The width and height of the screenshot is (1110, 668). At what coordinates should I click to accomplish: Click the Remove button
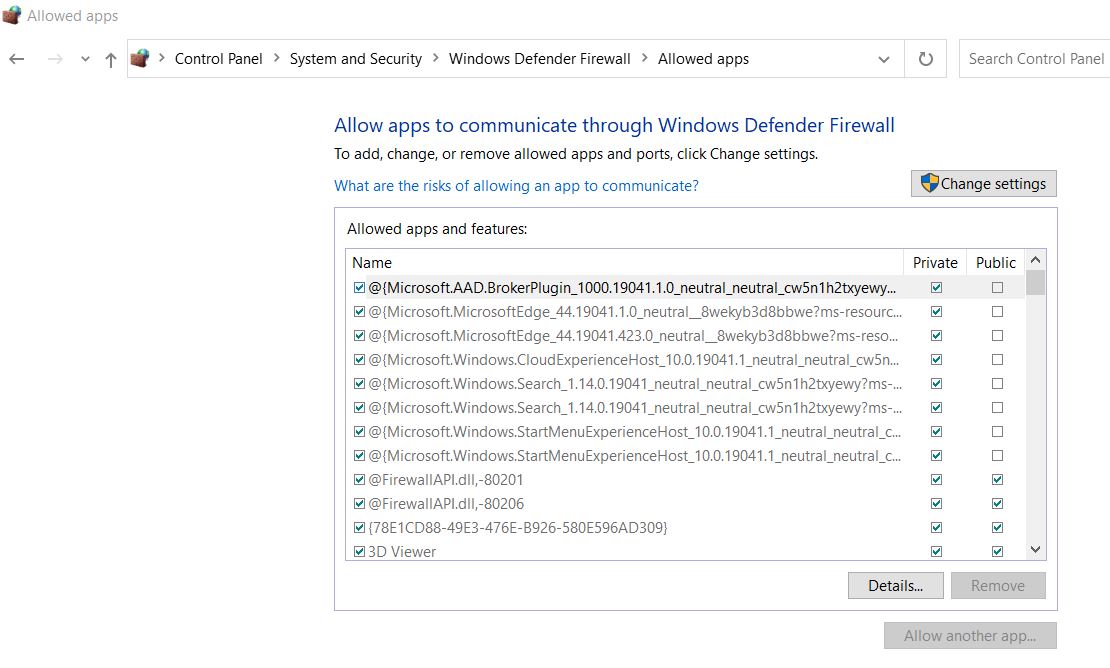coord(998,586)
